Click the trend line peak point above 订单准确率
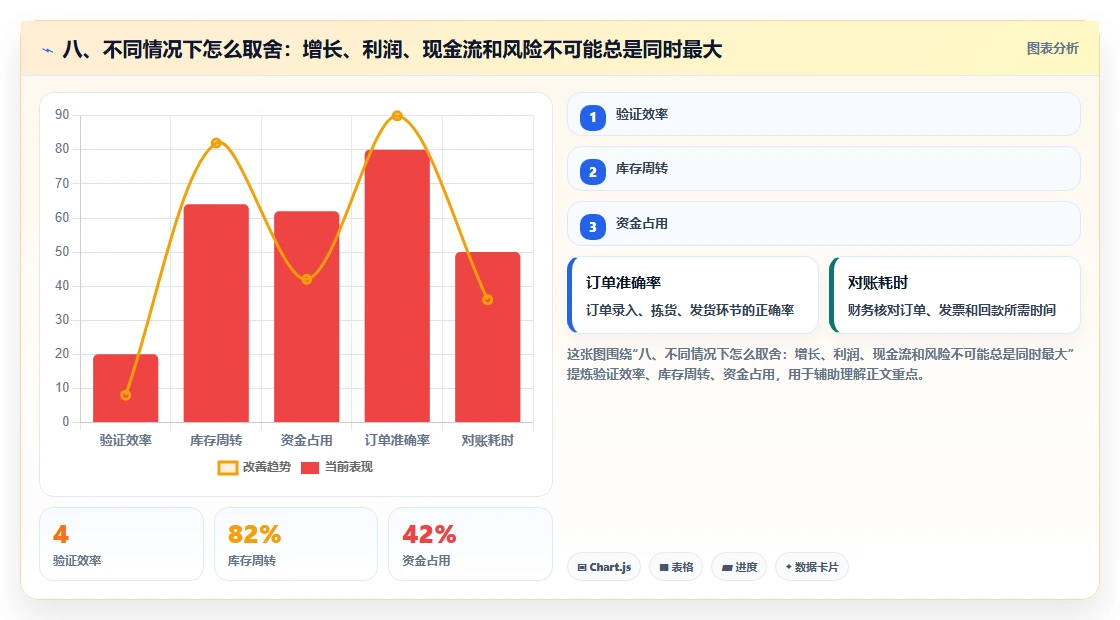The image size is (1120, 620). pyautogui.click(x=397, y=116)
